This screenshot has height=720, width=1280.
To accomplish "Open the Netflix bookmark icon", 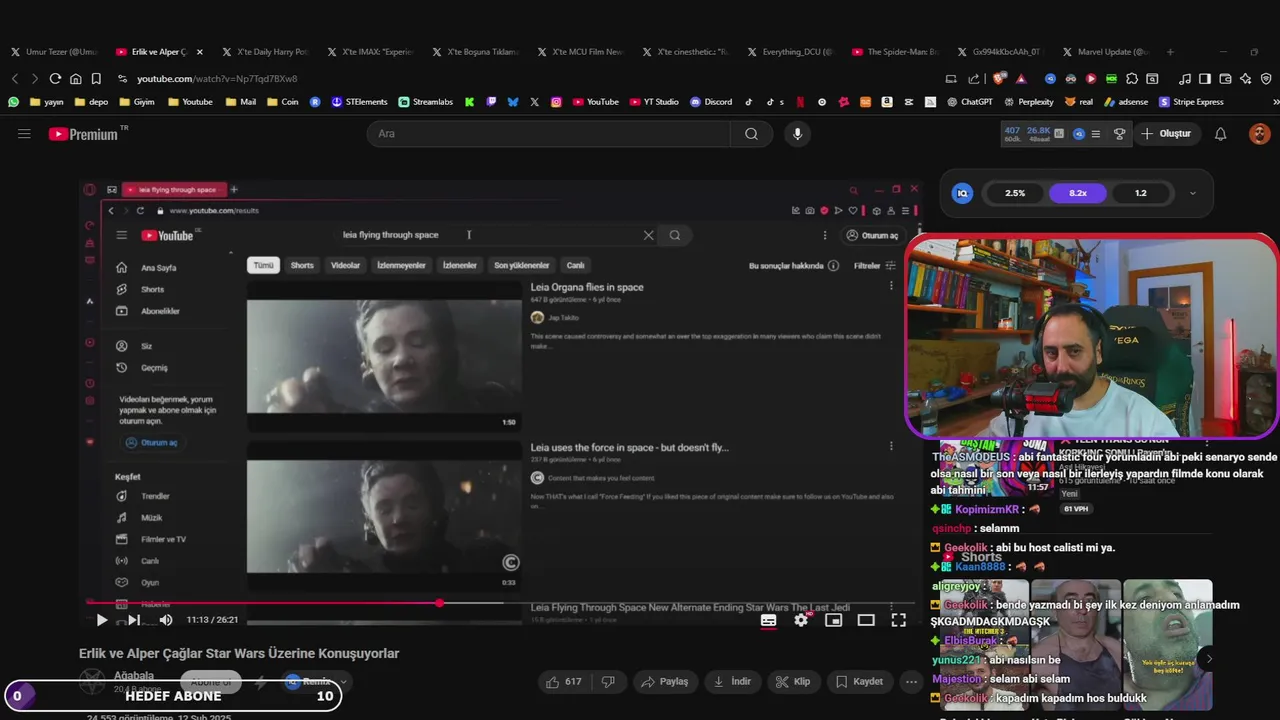I will (798, 102).
